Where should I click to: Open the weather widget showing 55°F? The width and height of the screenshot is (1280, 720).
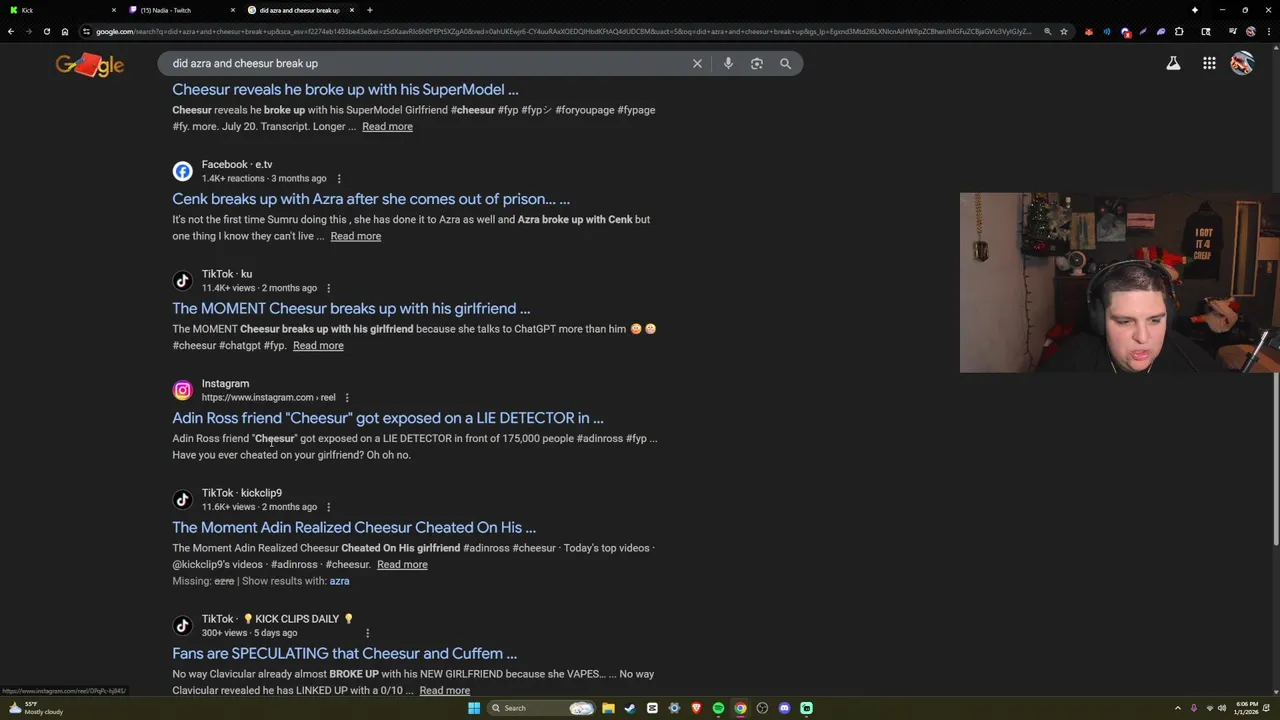pos(36,708)
